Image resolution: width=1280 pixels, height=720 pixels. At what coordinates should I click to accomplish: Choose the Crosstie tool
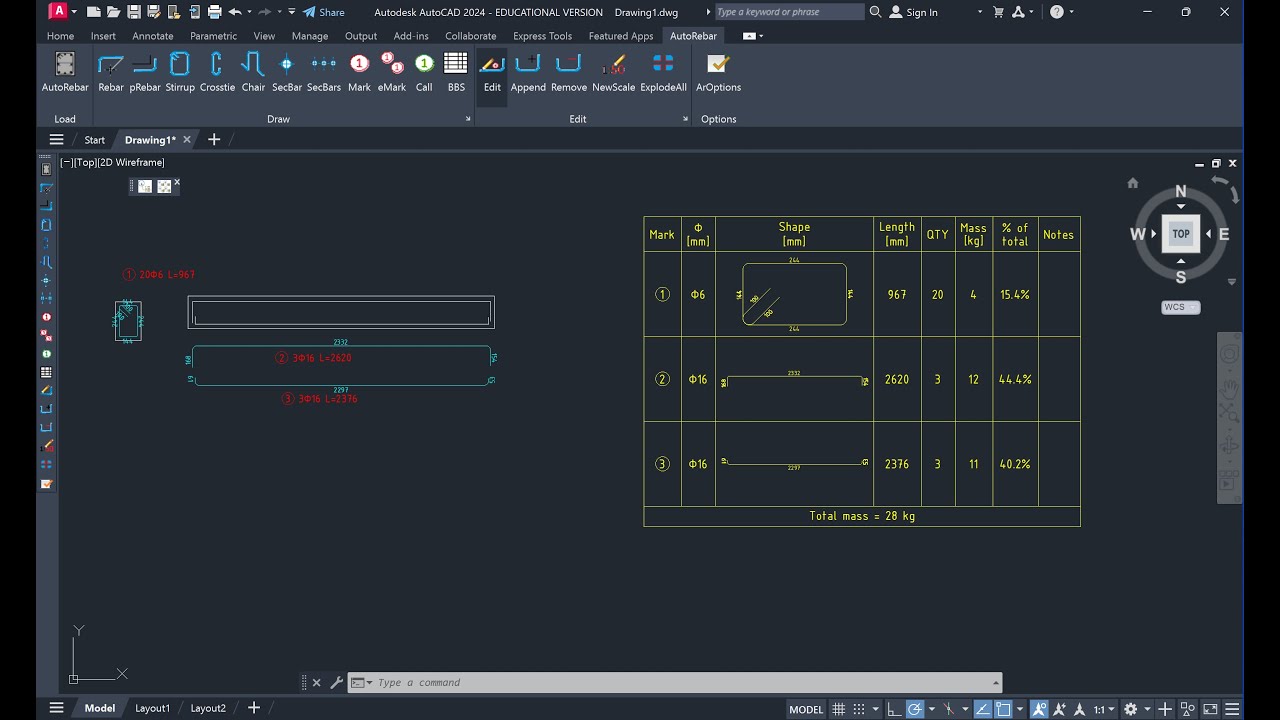click(217, 73)
